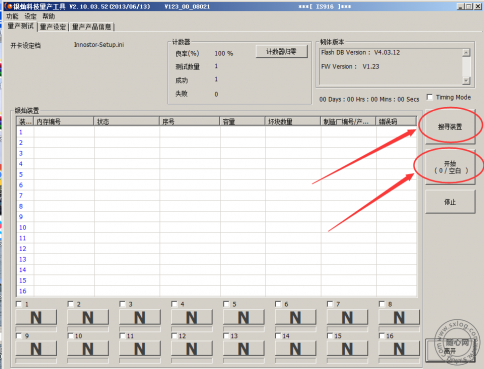Enable the Timing Mode checkbox
This screenshot has width=484, height=369.
[430, 97]
